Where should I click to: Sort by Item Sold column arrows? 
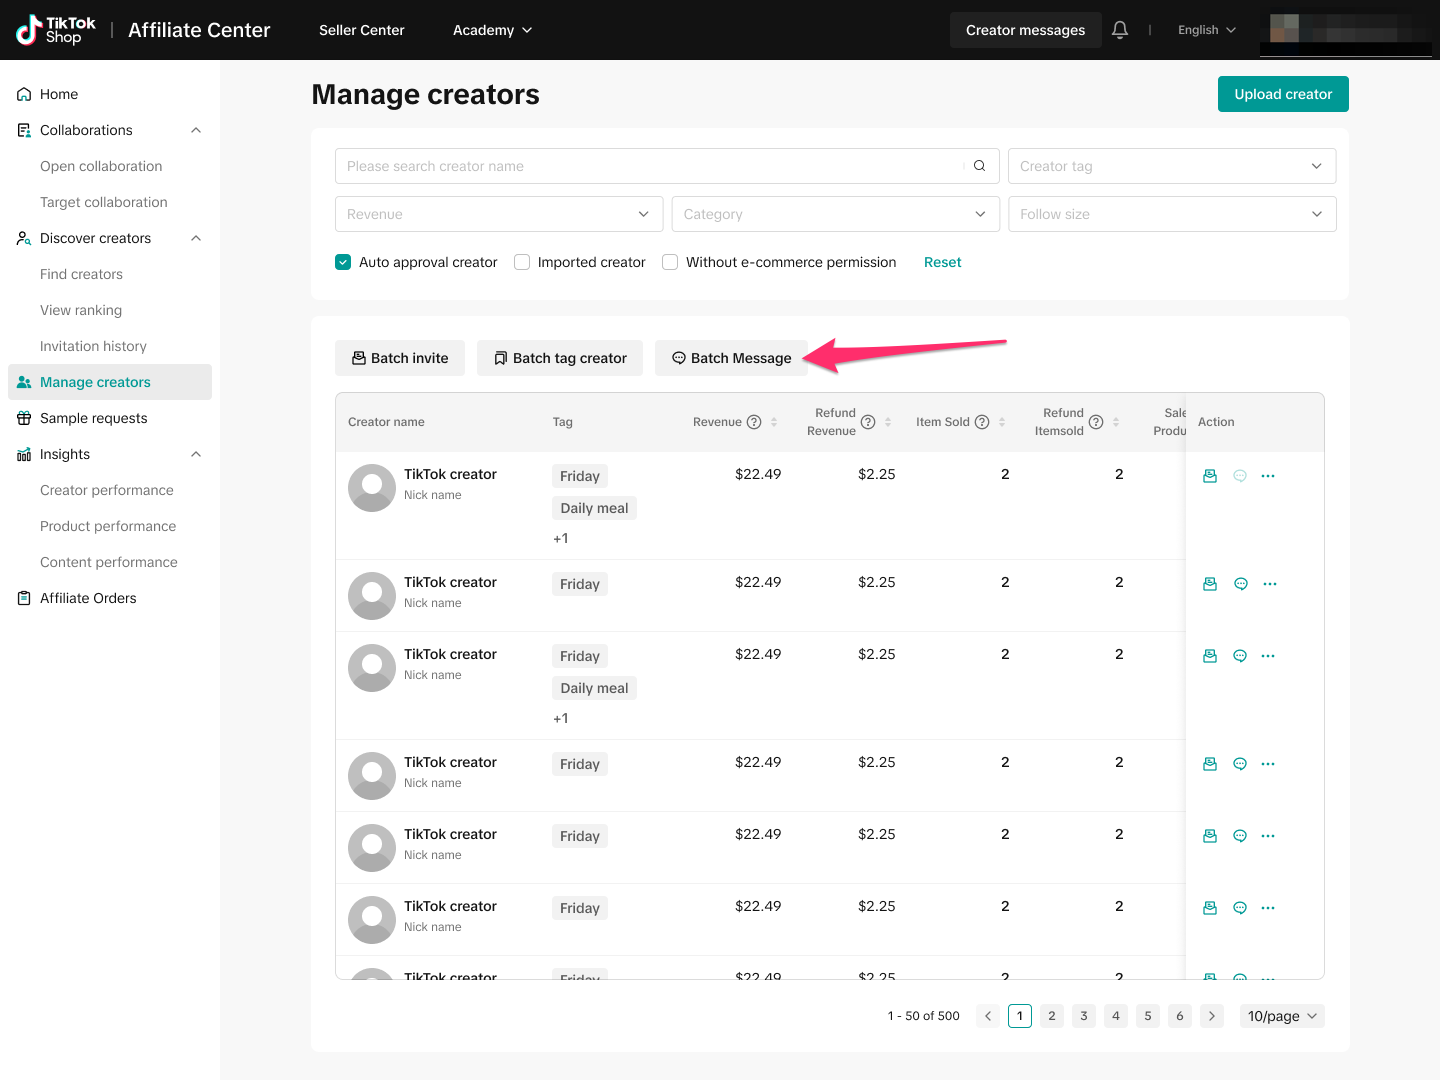pyautogui.click(x=1002, y=422)
